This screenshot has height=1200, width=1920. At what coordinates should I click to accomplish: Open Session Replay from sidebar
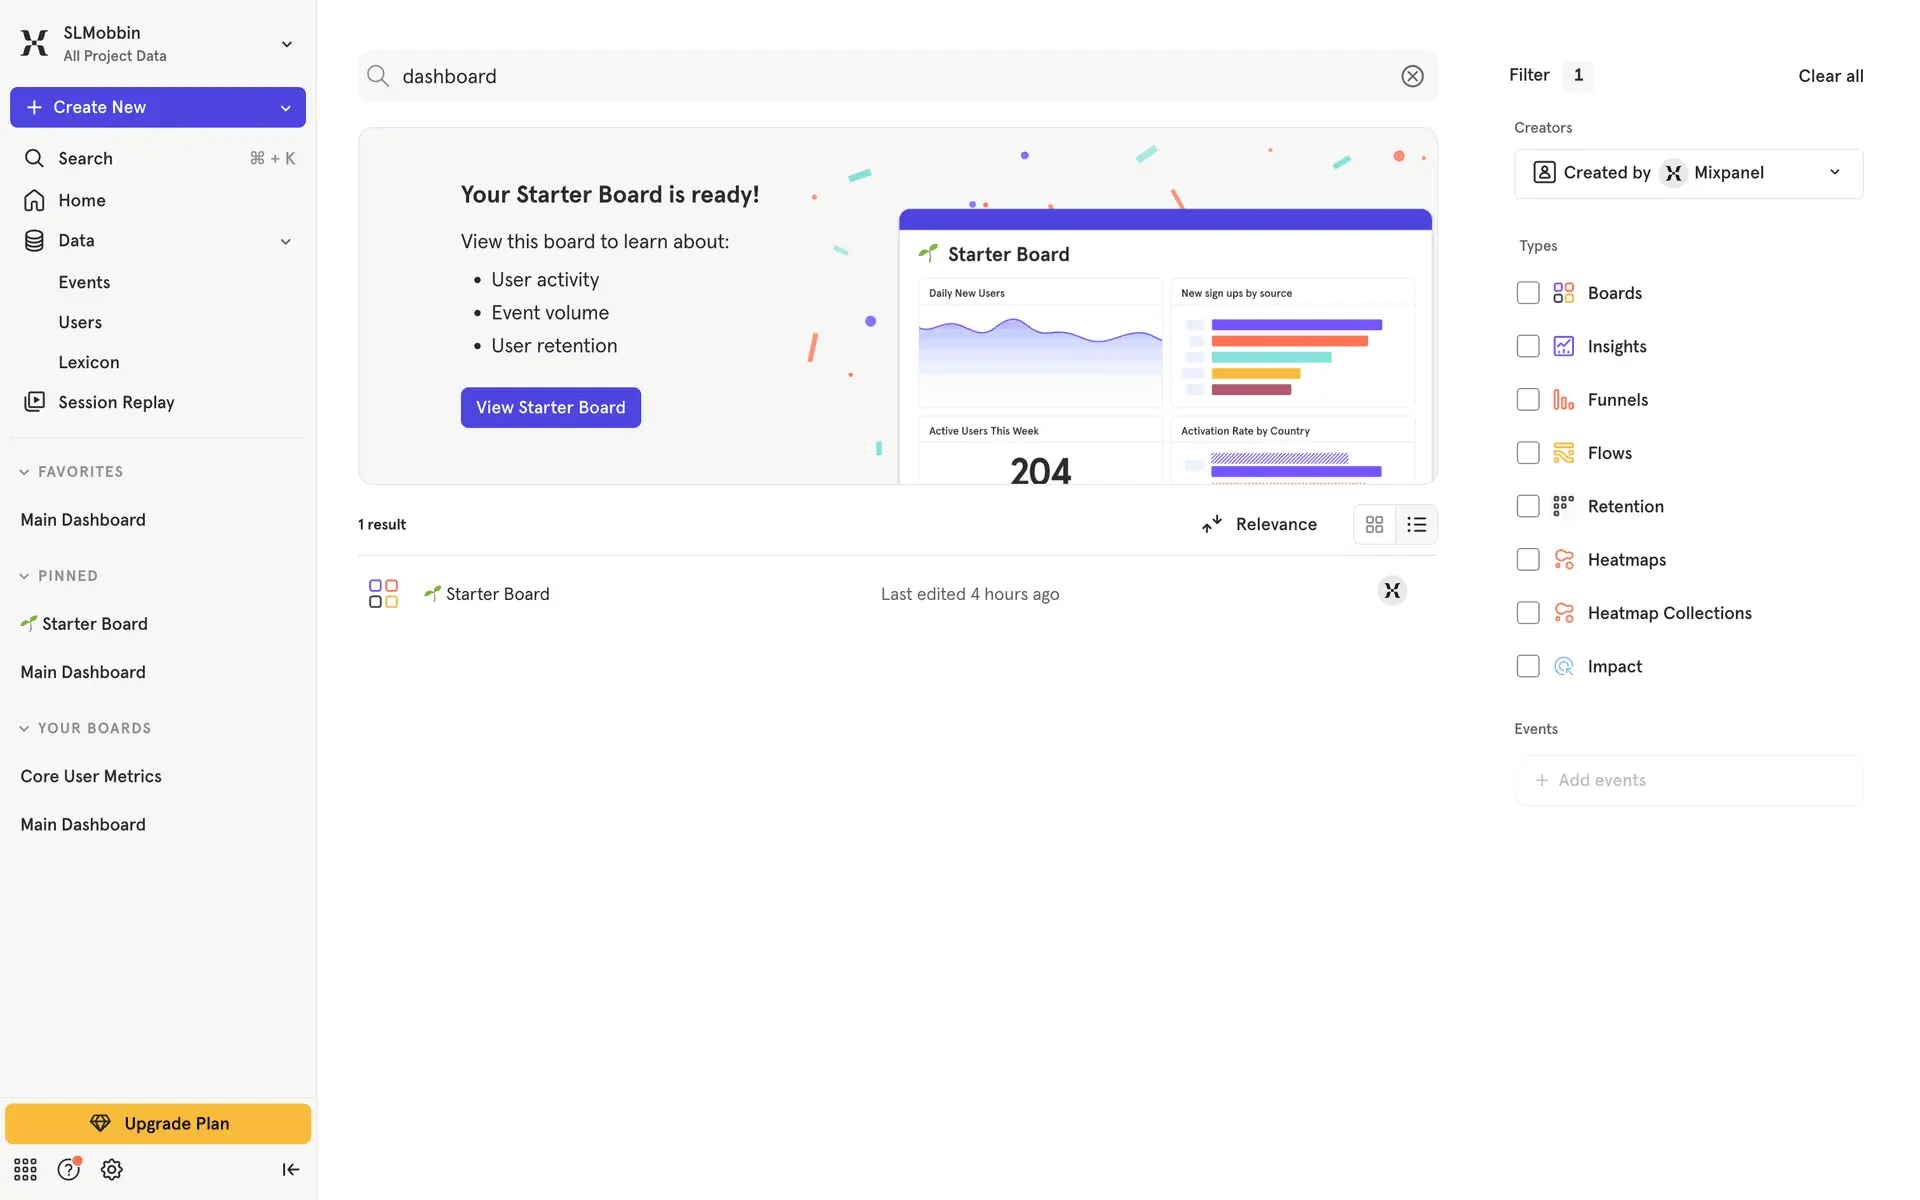click(116, 402)
